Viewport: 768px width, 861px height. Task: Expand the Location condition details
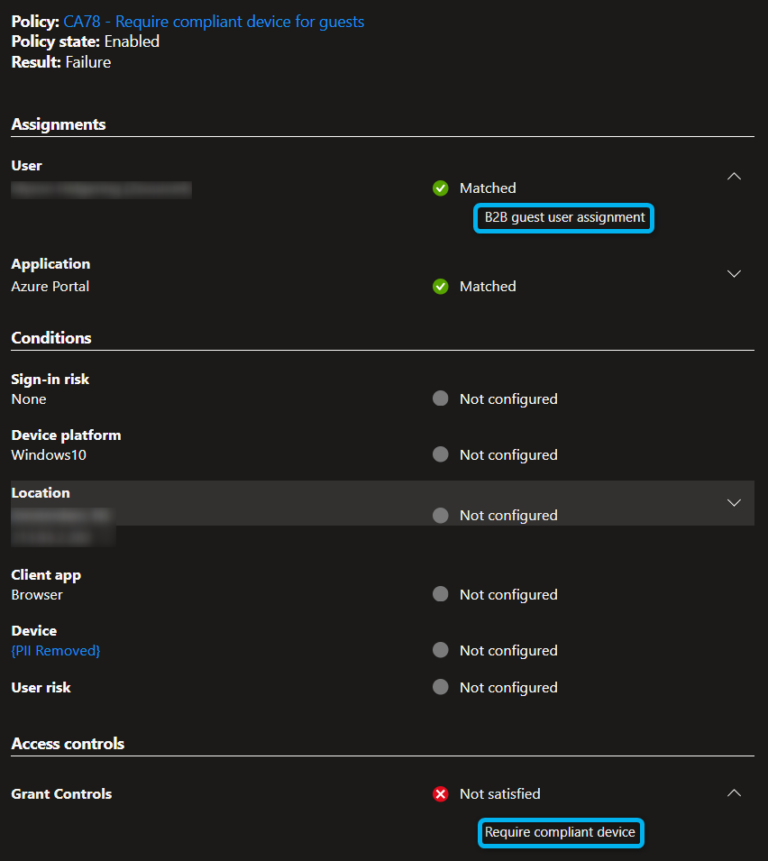[734, 503]
